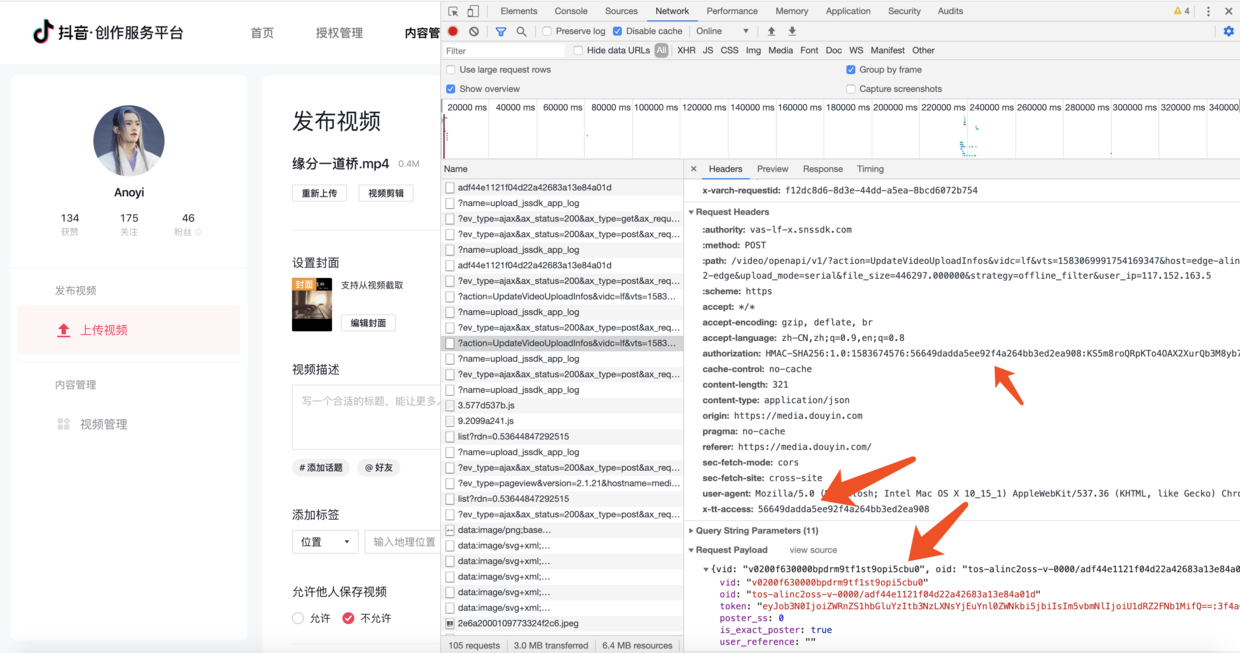This screenshot has width=1240, height=653.
Task: Switch to the Elements tab
Action: (519, 11)
